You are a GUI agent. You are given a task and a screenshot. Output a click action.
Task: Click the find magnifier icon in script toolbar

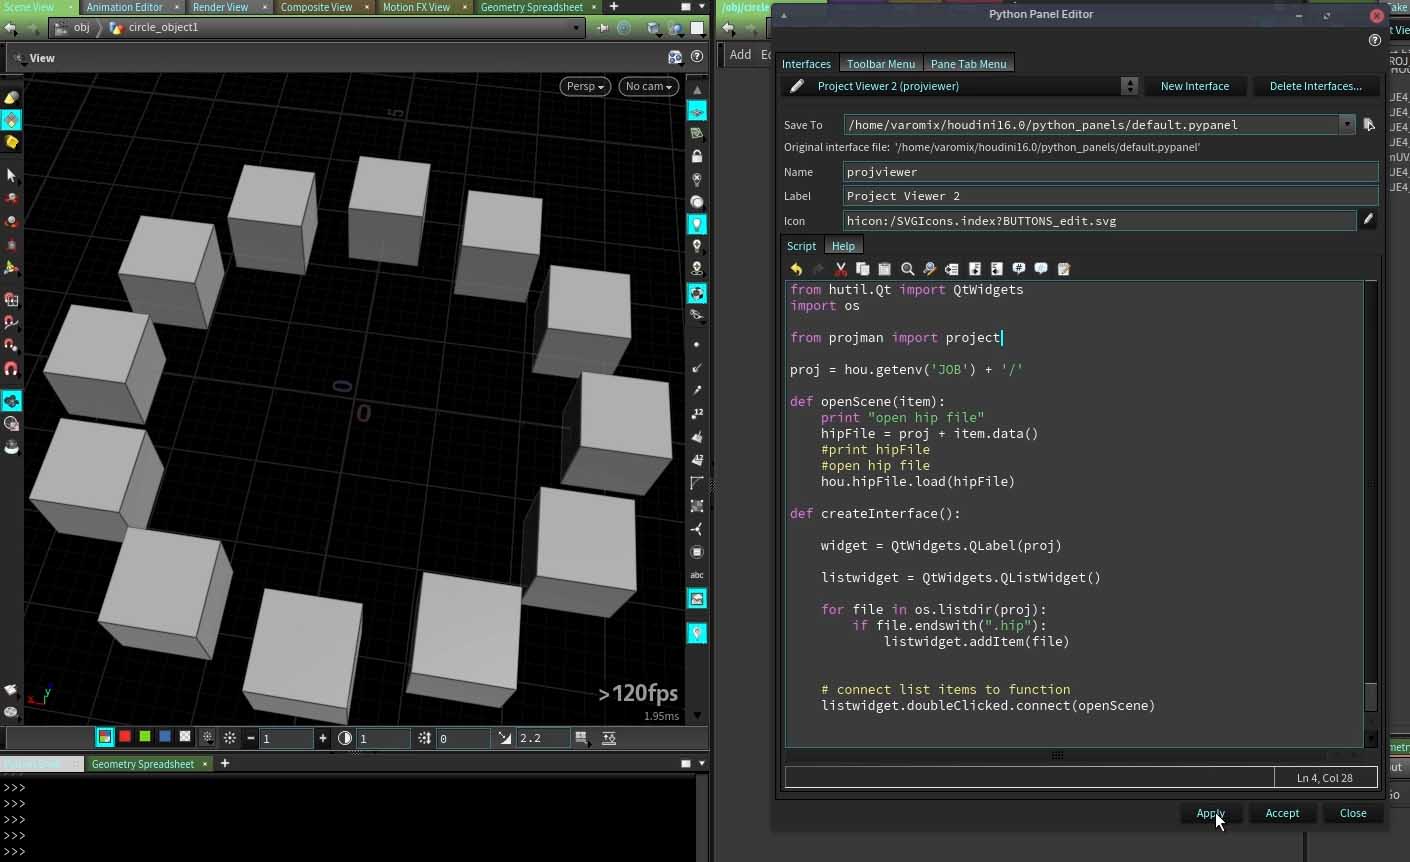(x=907, y=269)
